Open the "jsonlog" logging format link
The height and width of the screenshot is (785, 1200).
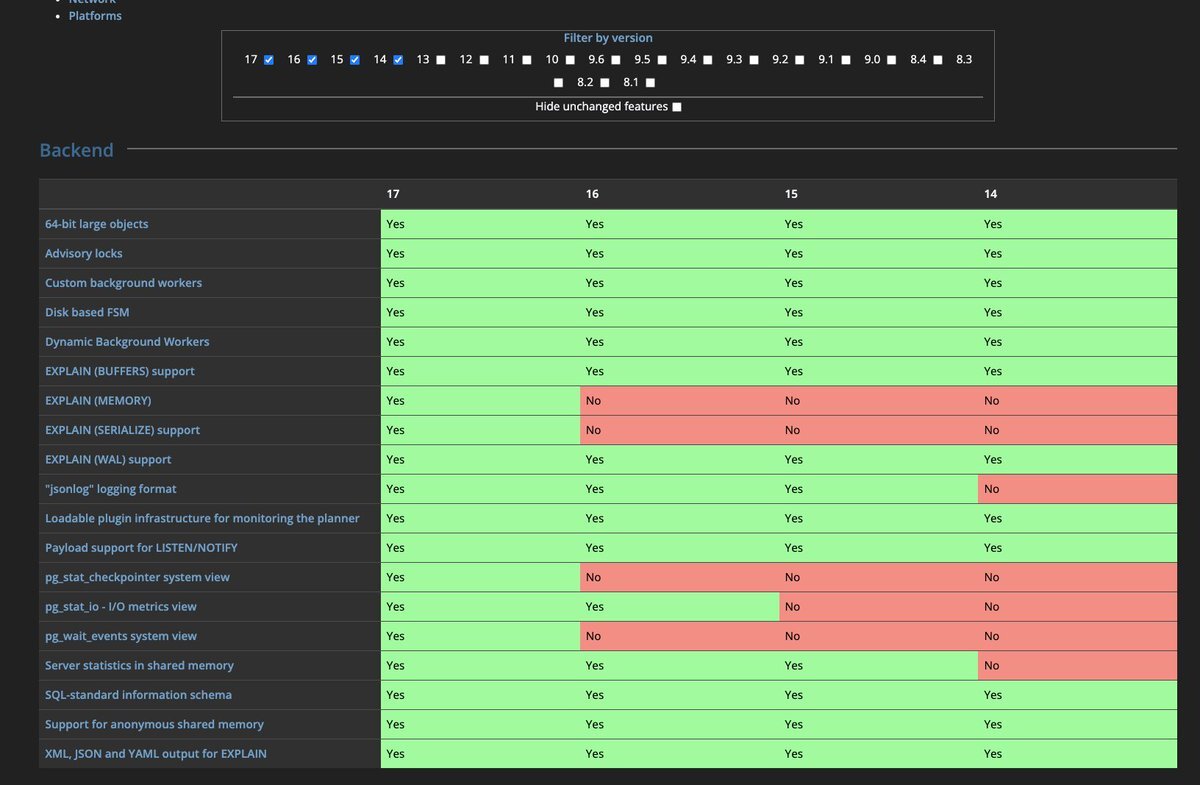111,489
